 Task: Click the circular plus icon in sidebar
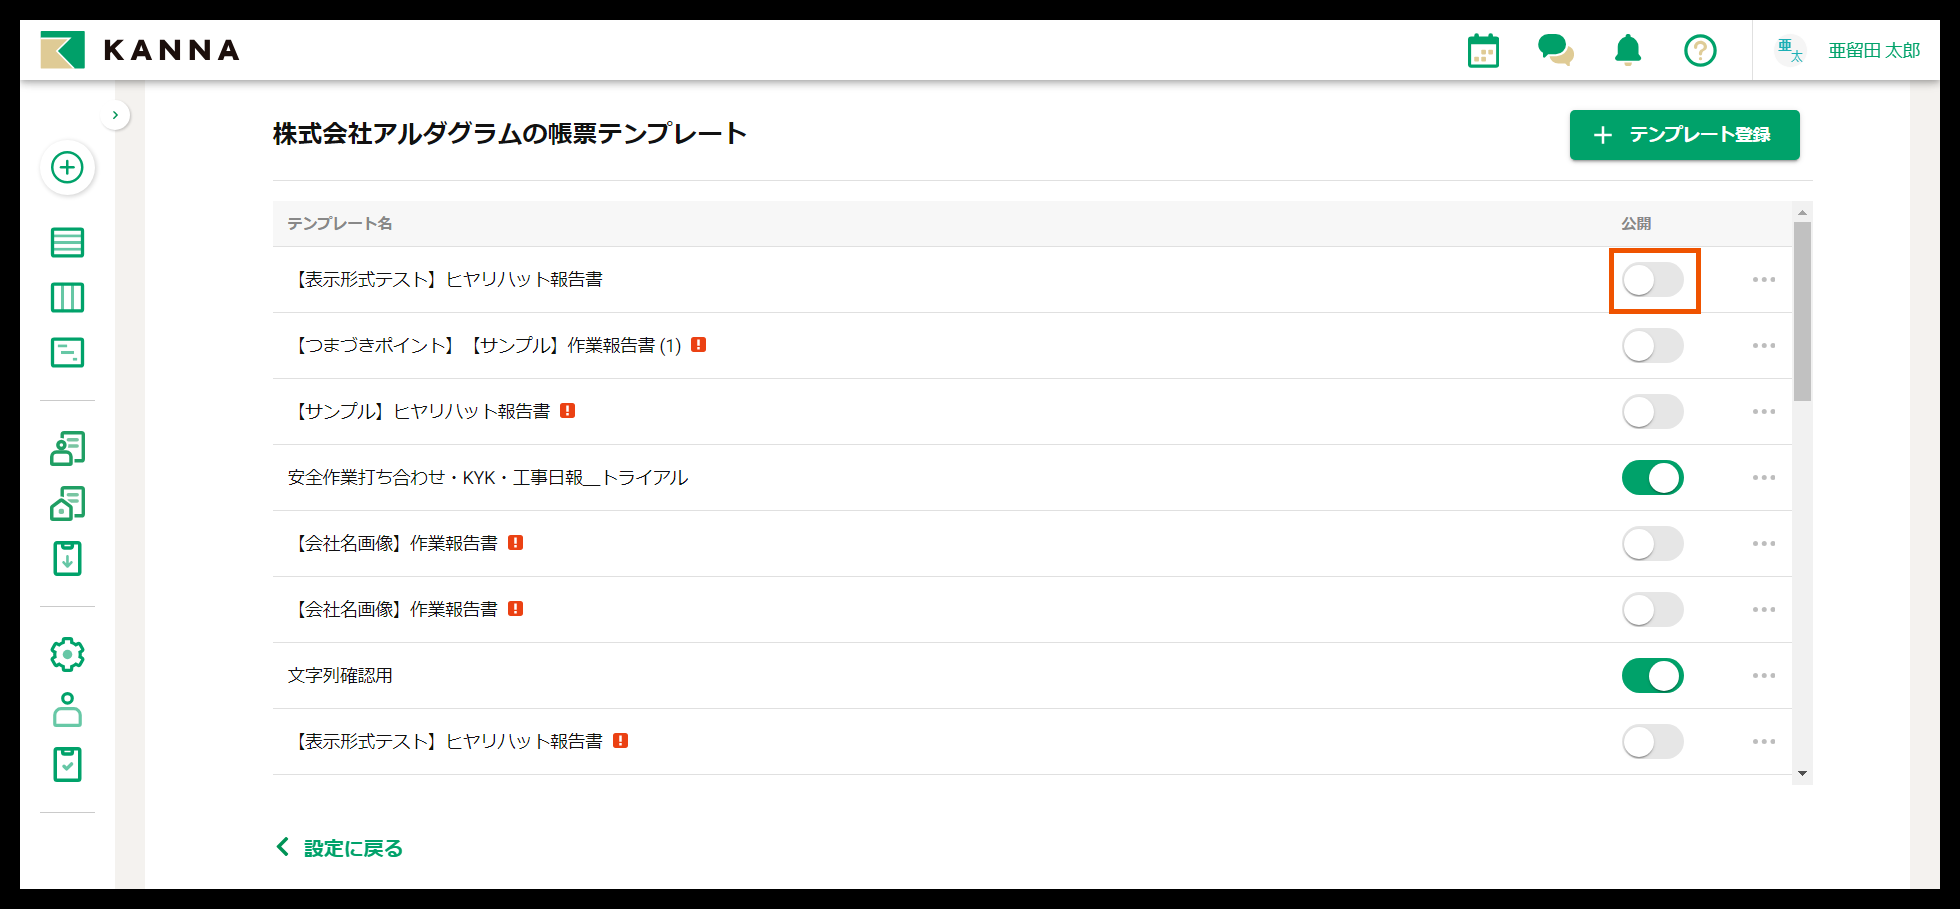(67, 167)
